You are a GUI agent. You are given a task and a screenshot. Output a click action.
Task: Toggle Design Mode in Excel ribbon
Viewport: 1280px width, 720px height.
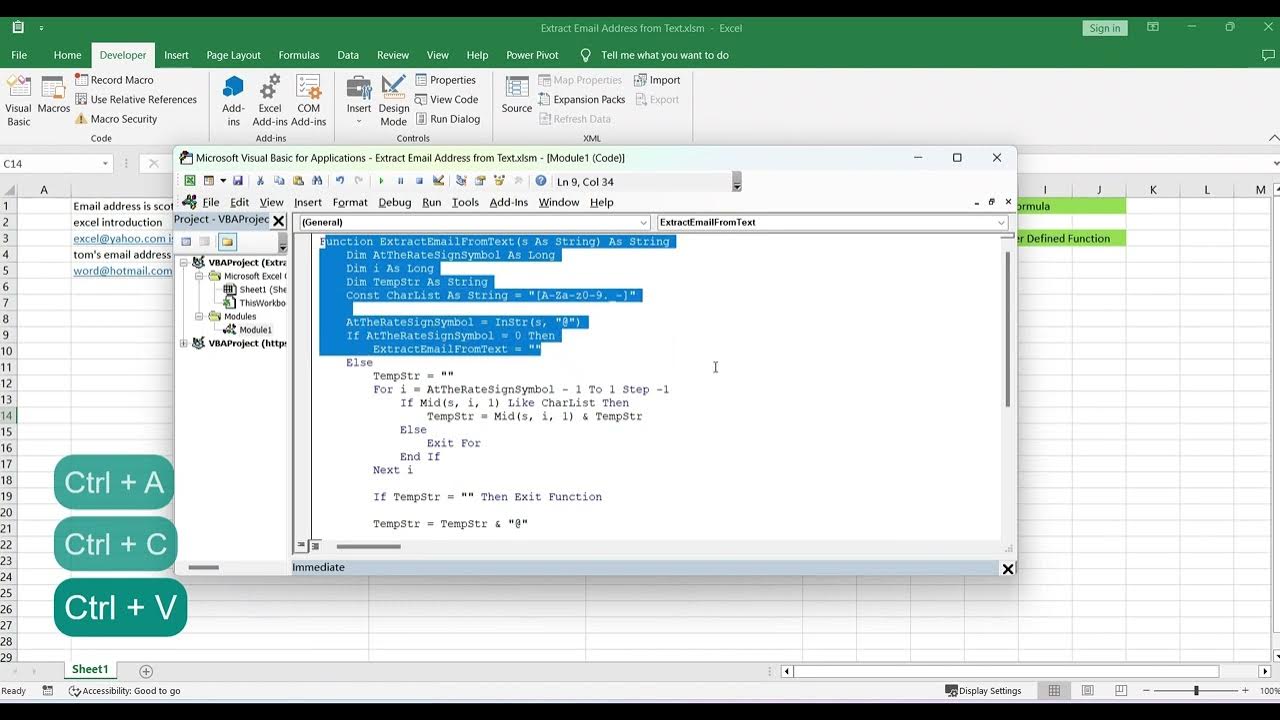tap(394, 101)
